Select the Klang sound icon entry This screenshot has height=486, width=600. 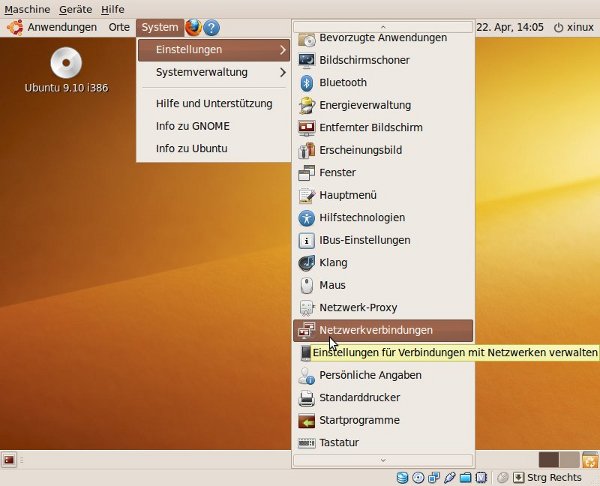point(307,263)
